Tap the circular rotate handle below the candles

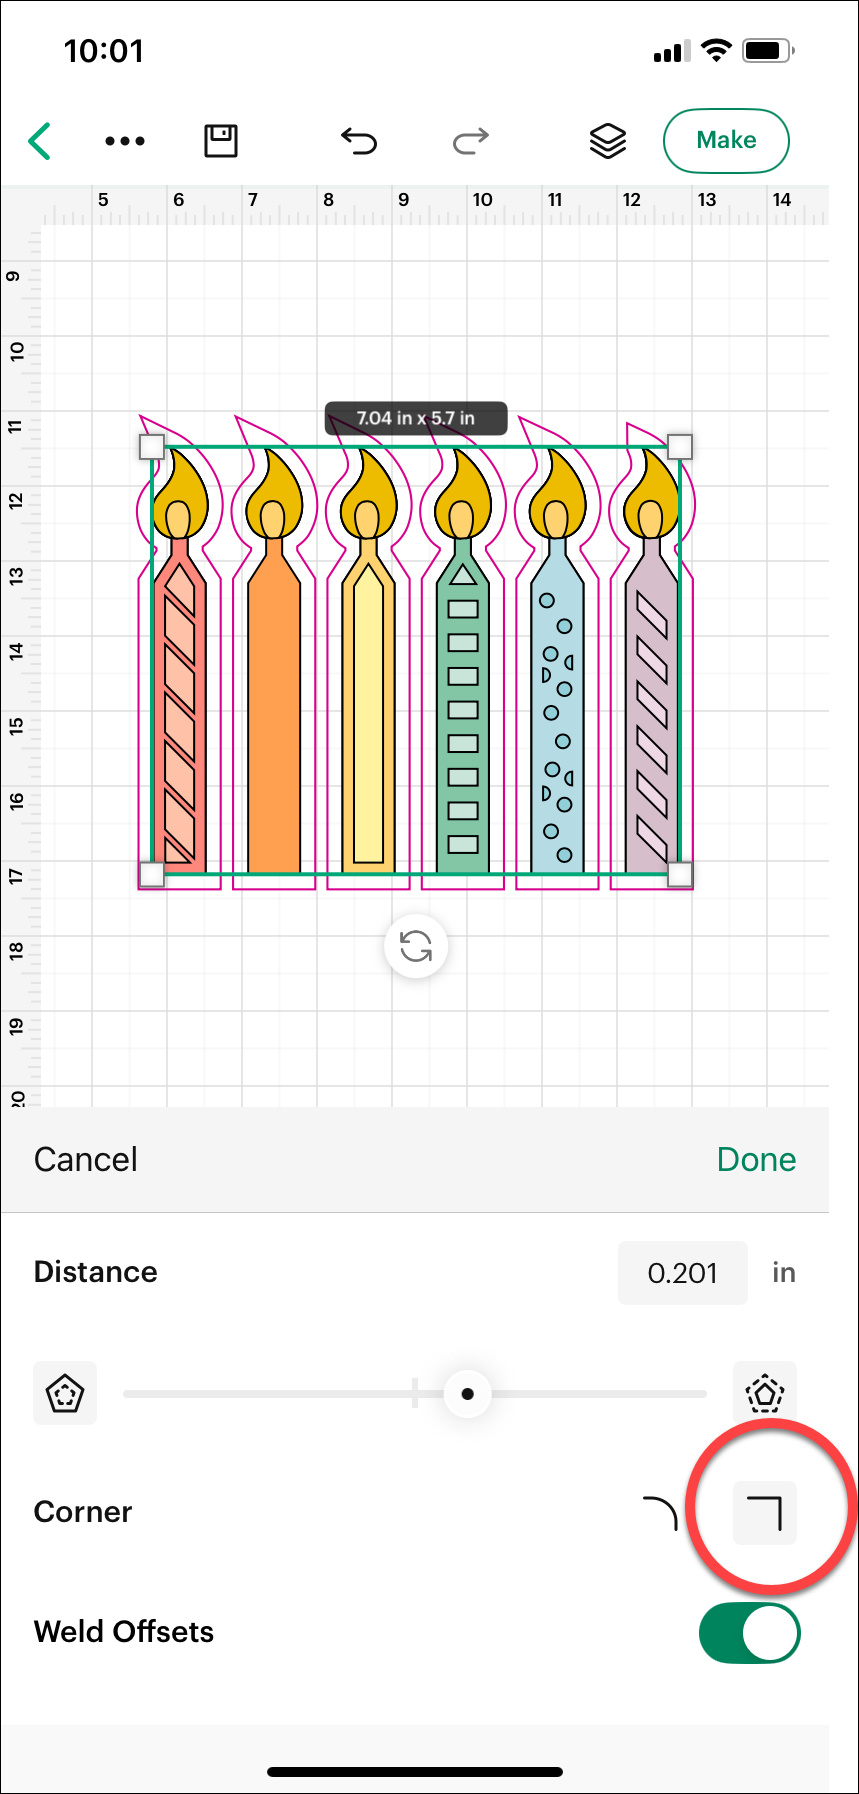click(416, 946)
